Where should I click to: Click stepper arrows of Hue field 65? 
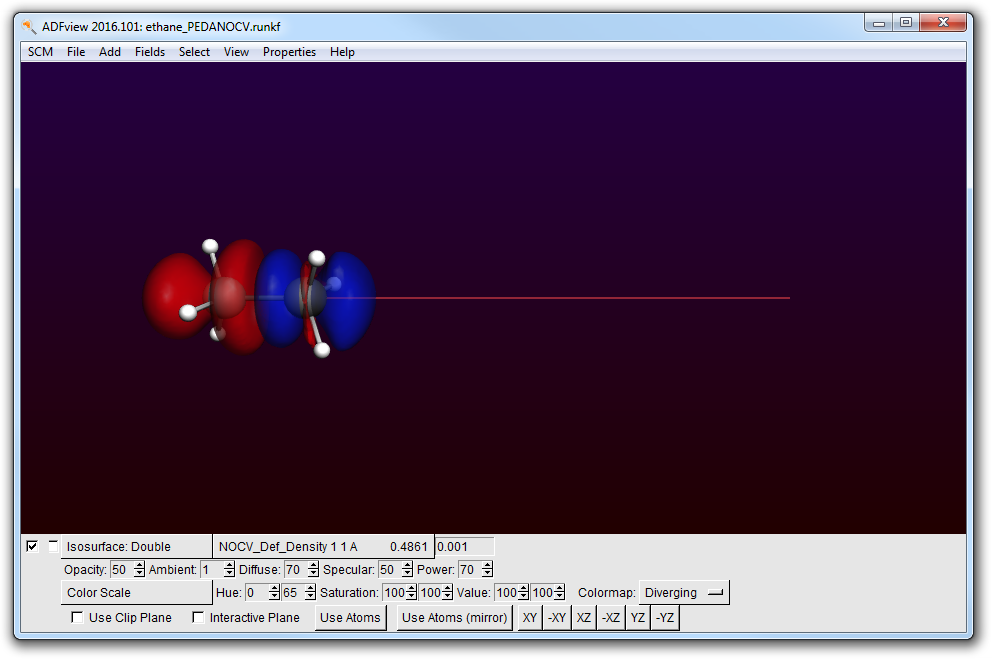point(310,593)
